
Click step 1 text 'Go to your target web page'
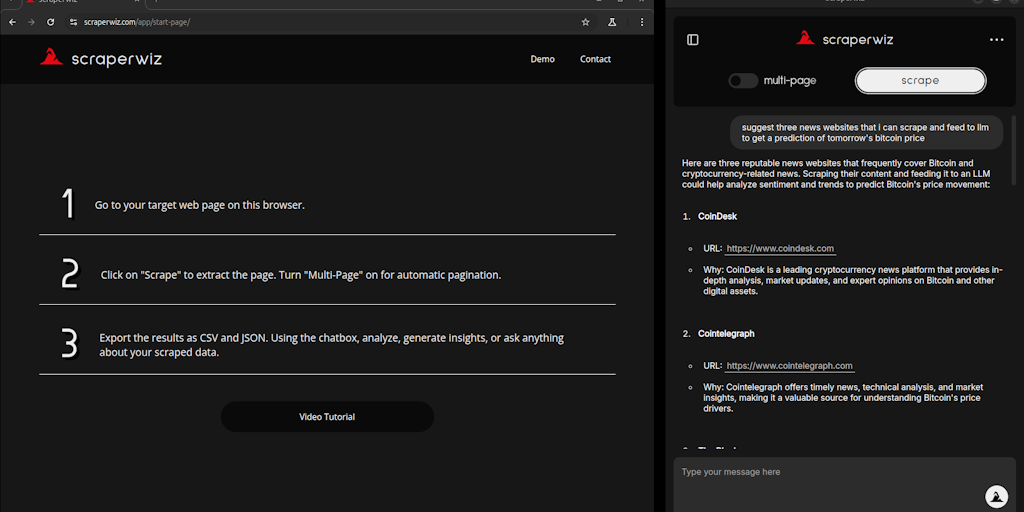[x=200, y=205]
